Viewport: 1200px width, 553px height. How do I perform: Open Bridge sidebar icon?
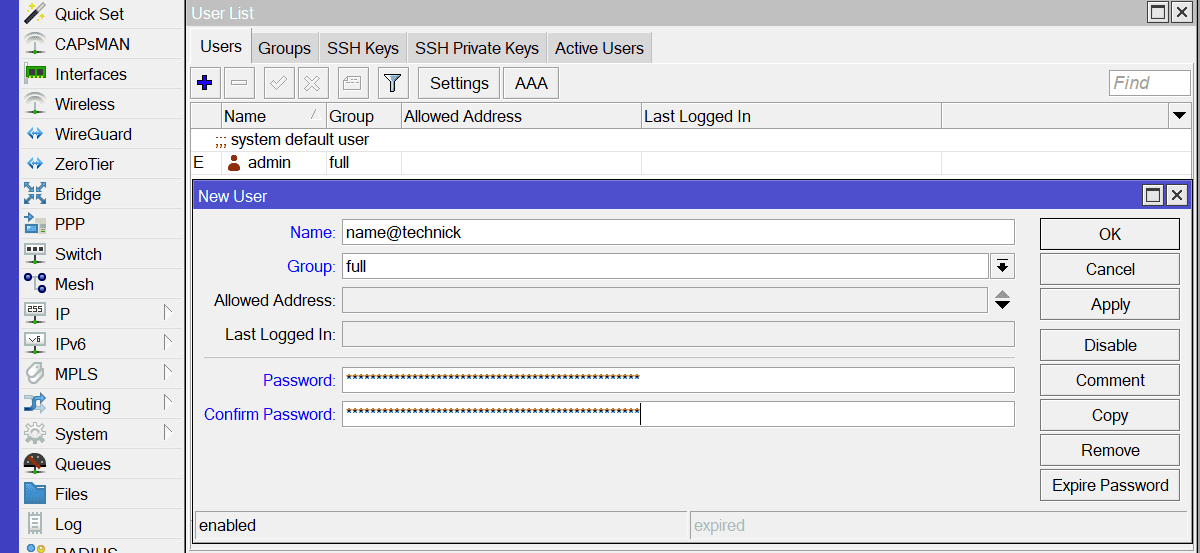coord(35,194)
